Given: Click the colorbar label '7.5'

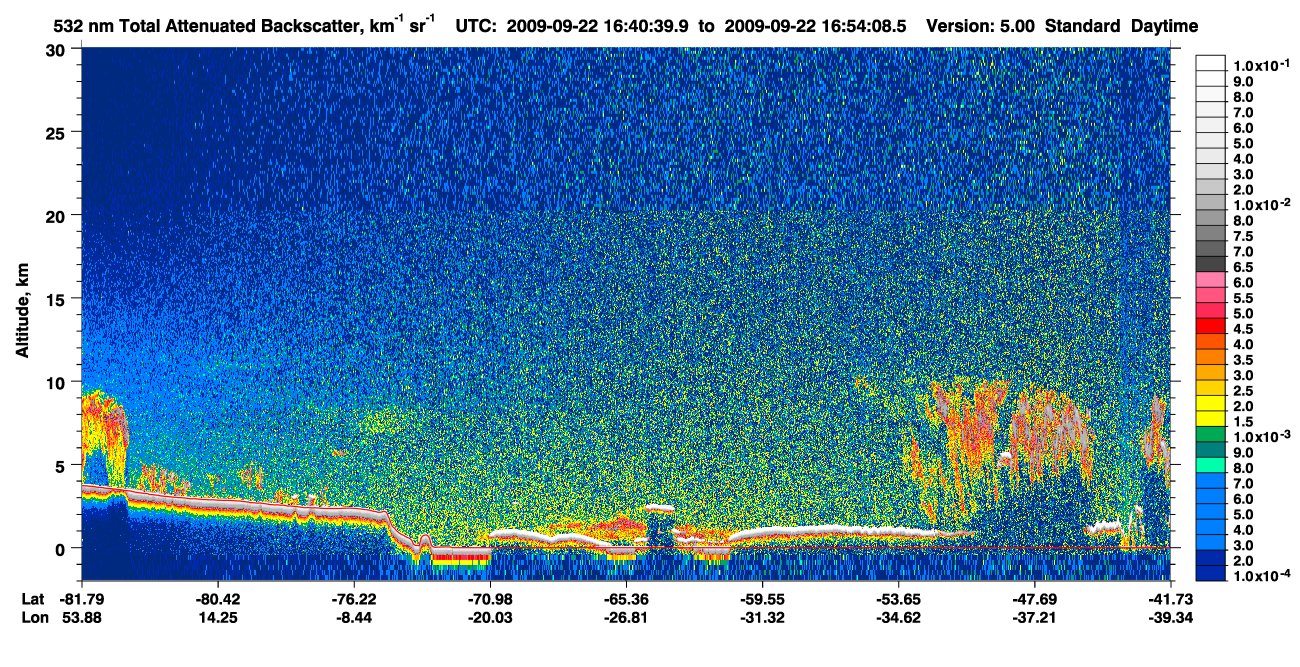Looking at the screenshot, I should [1244, 236].
